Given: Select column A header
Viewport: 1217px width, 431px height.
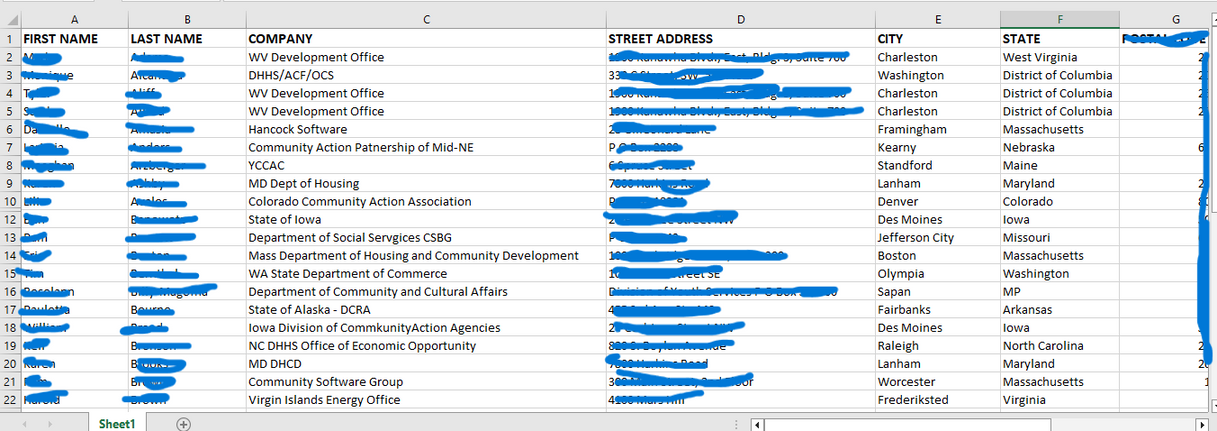Looking at the screenshot, I should tap(73, 19).
